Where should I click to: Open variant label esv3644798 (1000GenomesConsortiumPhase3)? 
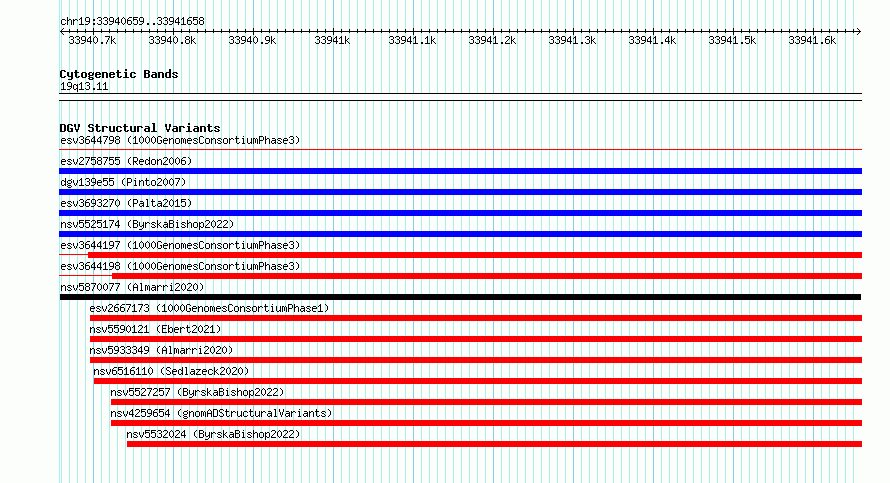pos(180,140)
